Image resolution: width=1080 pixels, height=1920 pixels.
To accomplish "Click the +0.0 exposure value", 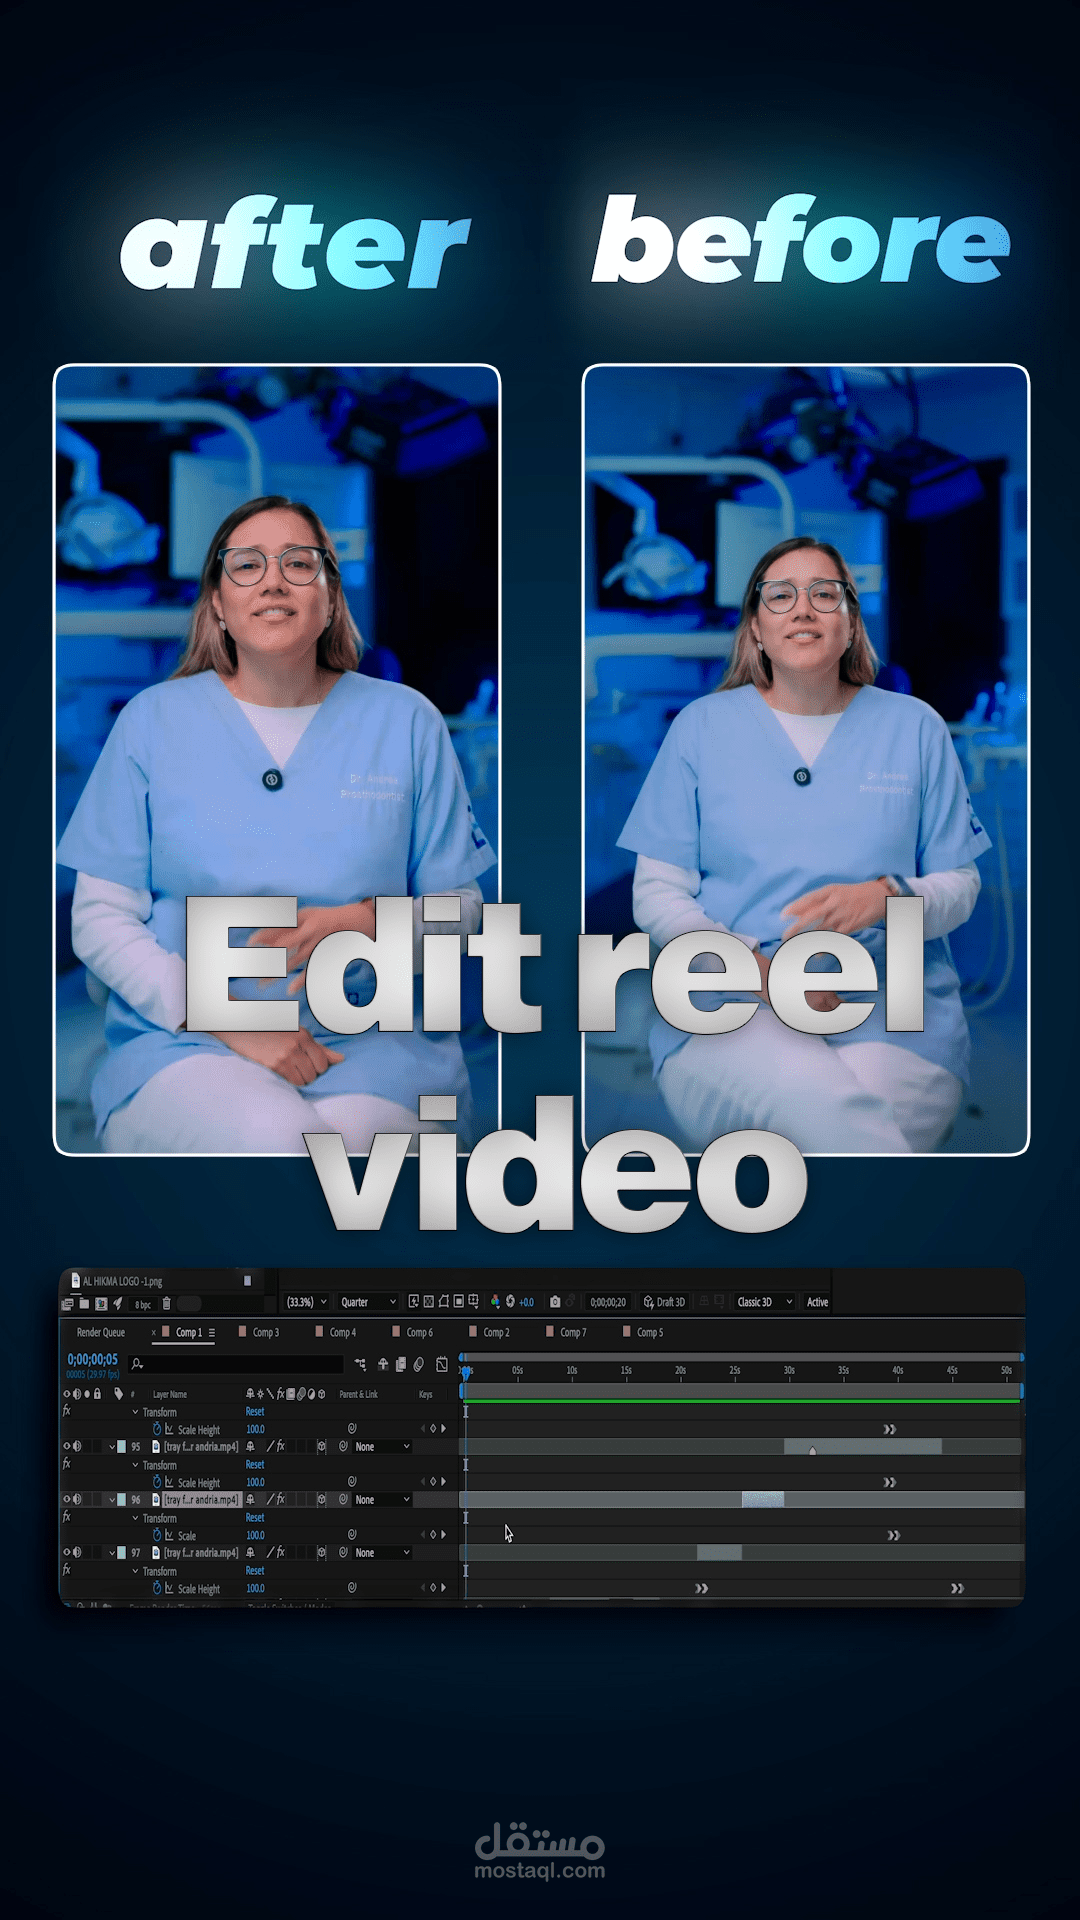I will [526, 1302].
